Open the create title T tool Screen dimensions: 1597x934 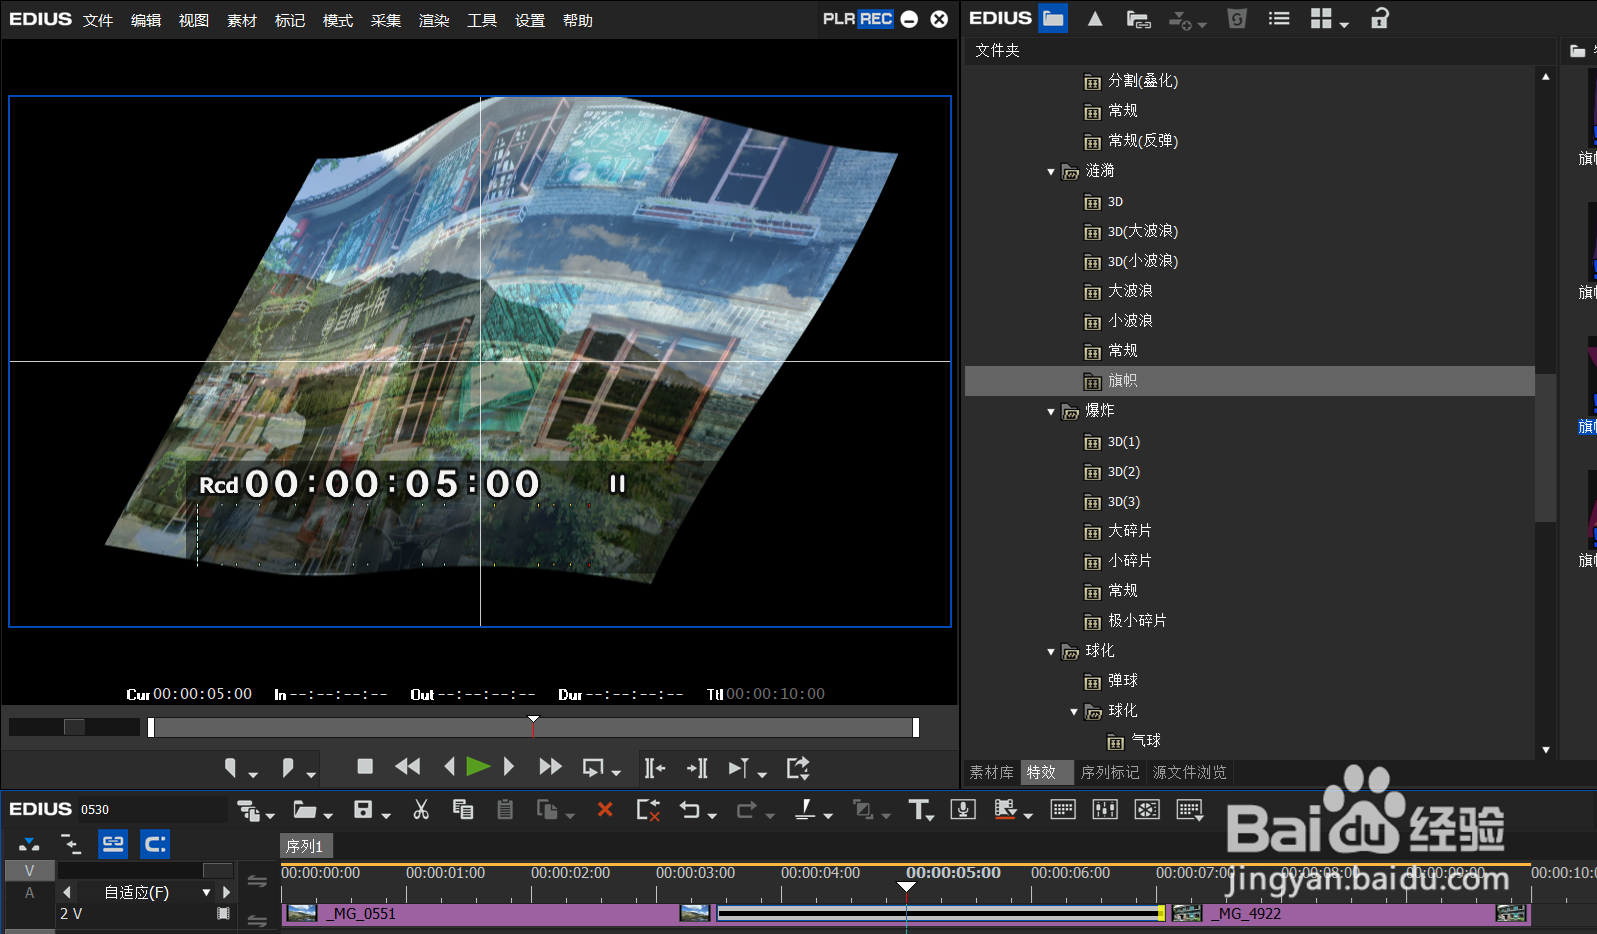919,810
